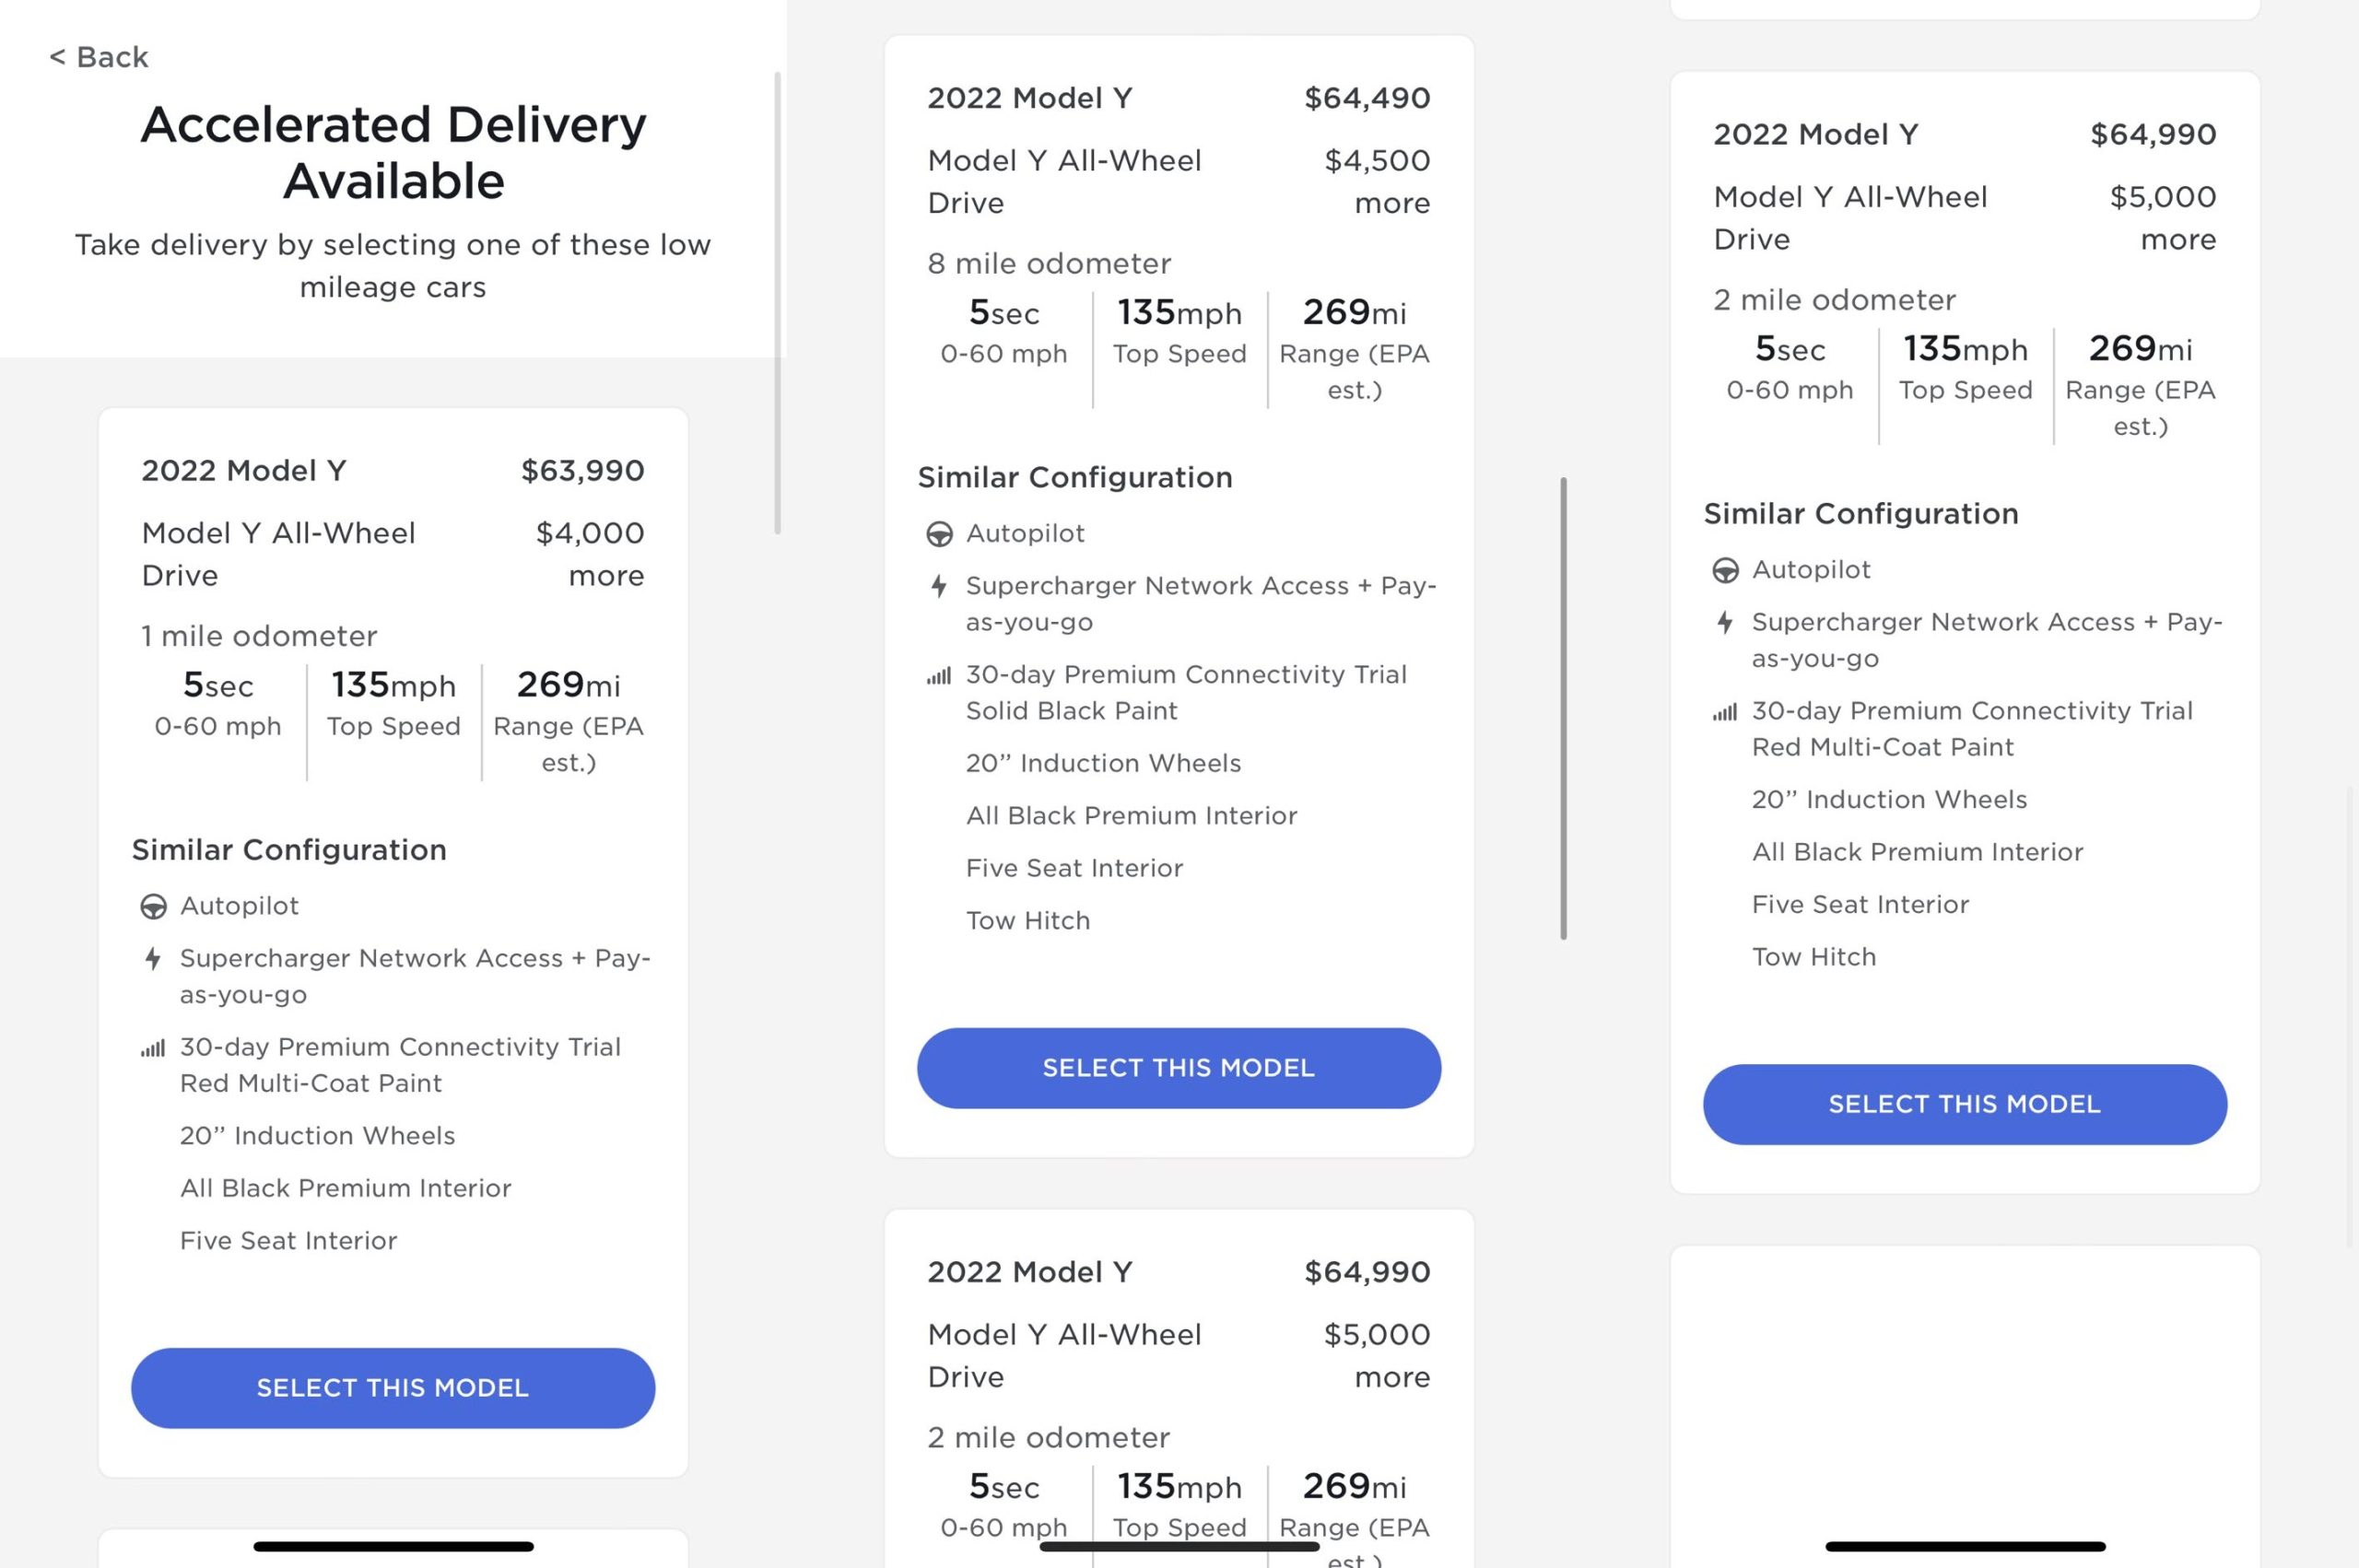Go back using the '< Back' link
This screenshot has height=1568, width=2359.
(x=98, y=57)
